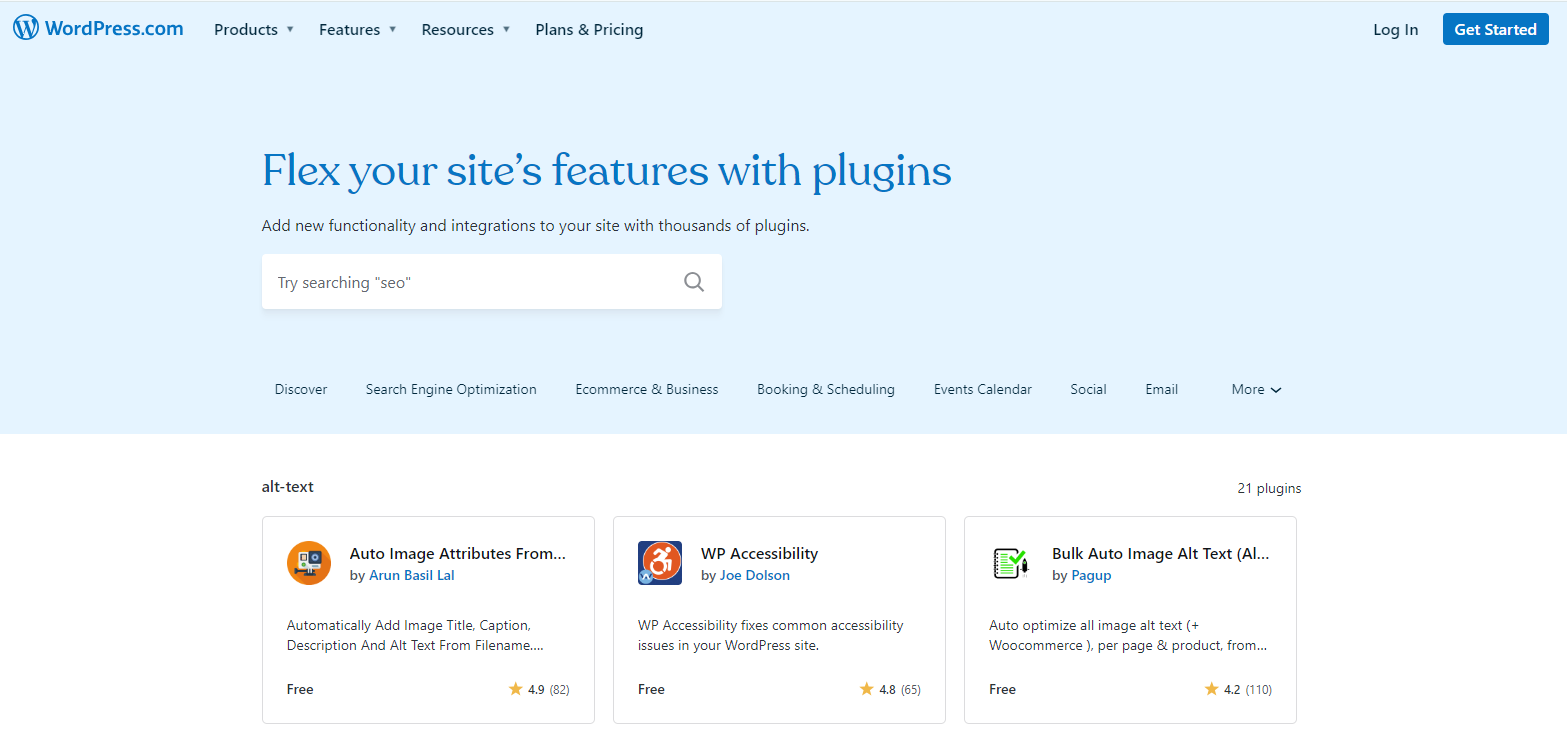Click the Log In link
This screenshot has height=730, width=1567.
[x=1396, y=29]
